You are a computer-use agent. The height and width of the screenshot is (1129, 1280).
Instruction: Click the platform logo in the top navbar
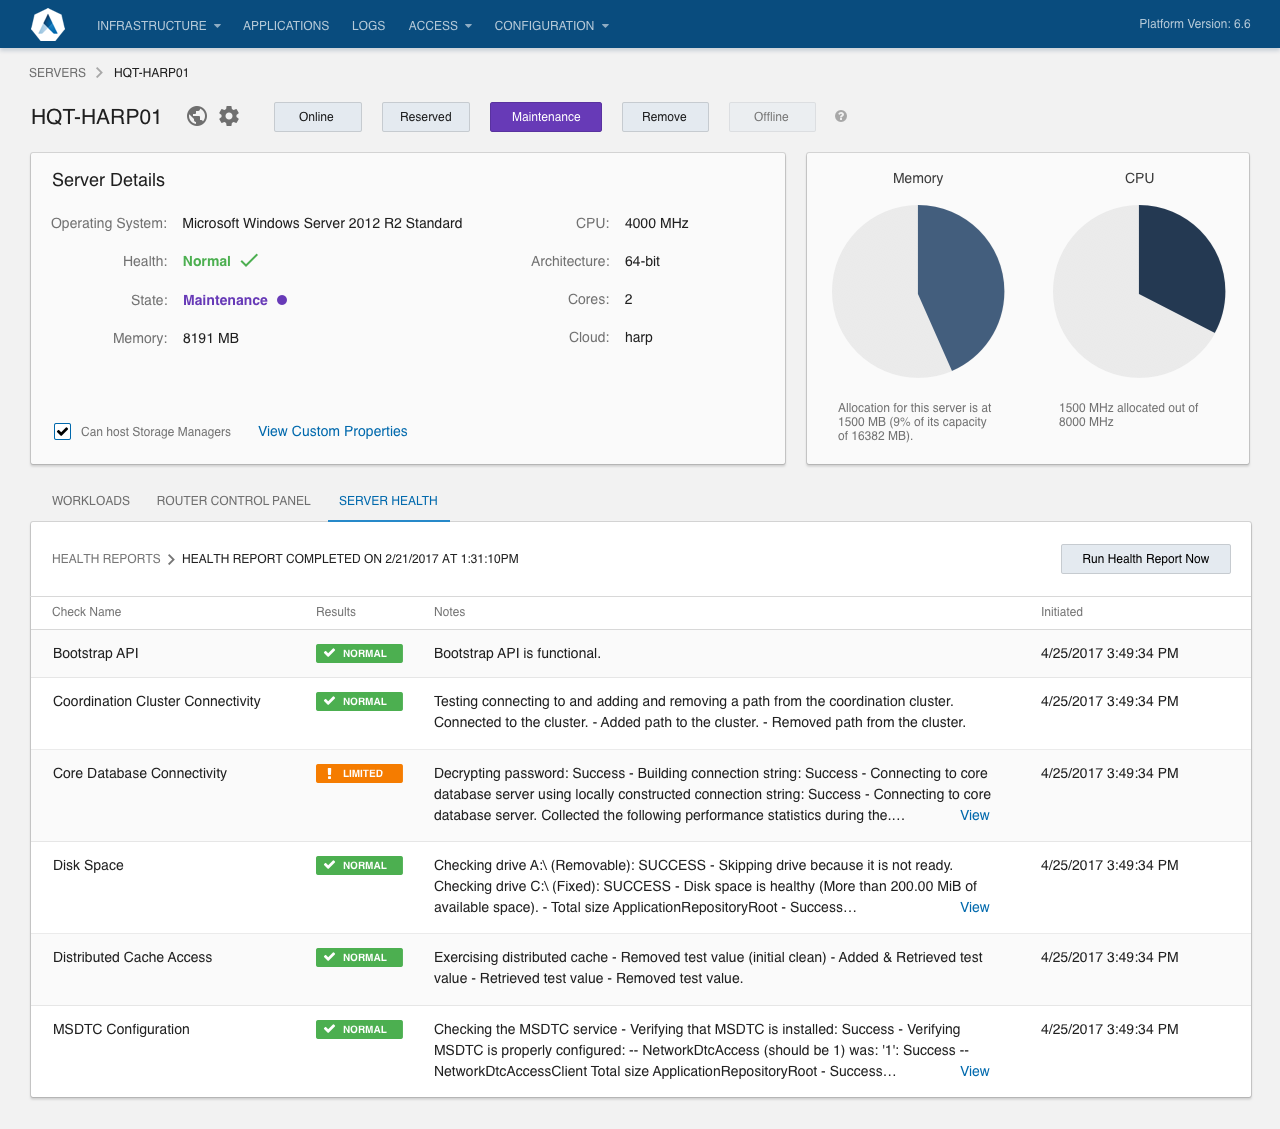47,24
